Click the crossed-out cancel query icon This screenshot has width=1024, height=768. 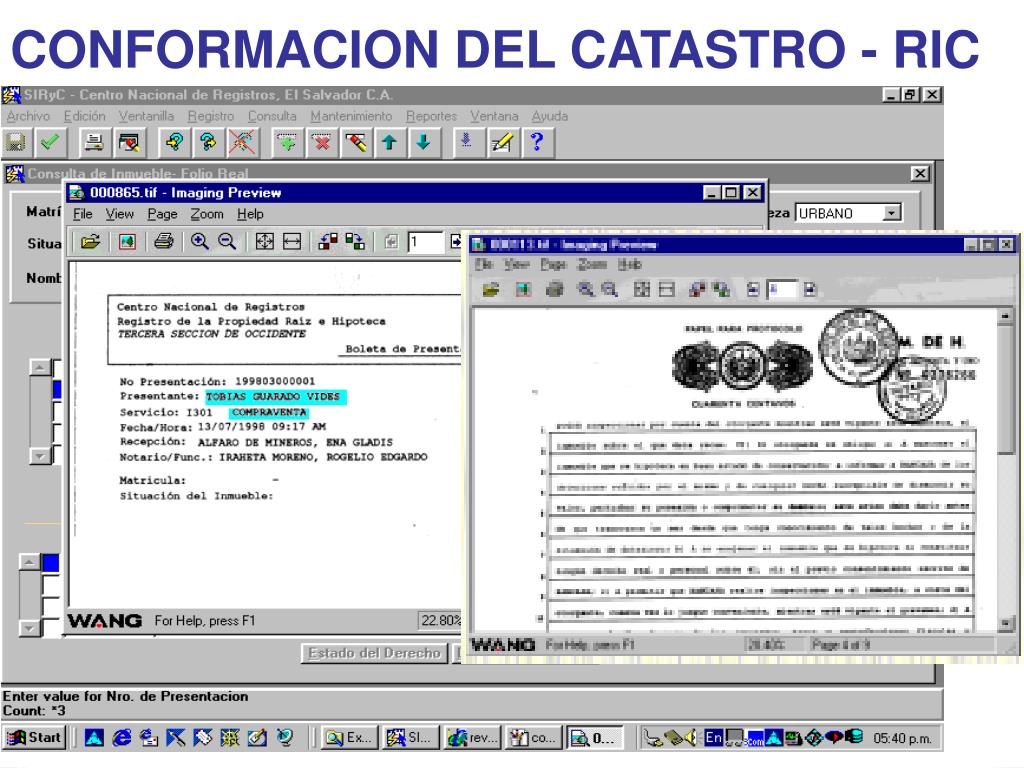pyautogui.click(x=242, y=142)
